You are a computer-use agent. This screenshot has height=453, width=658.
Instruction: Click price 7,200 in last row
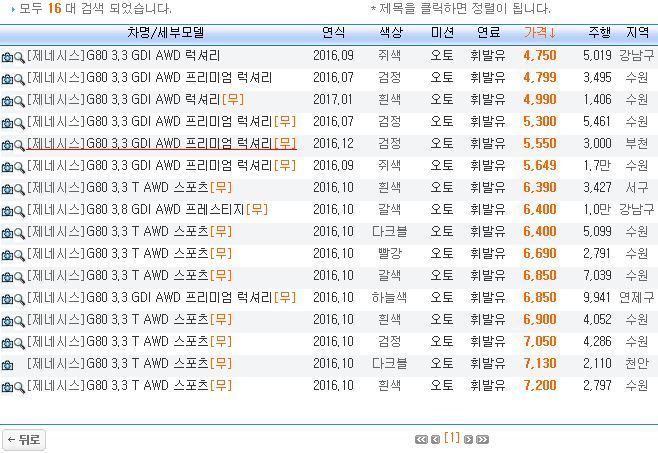click(540, 385)
